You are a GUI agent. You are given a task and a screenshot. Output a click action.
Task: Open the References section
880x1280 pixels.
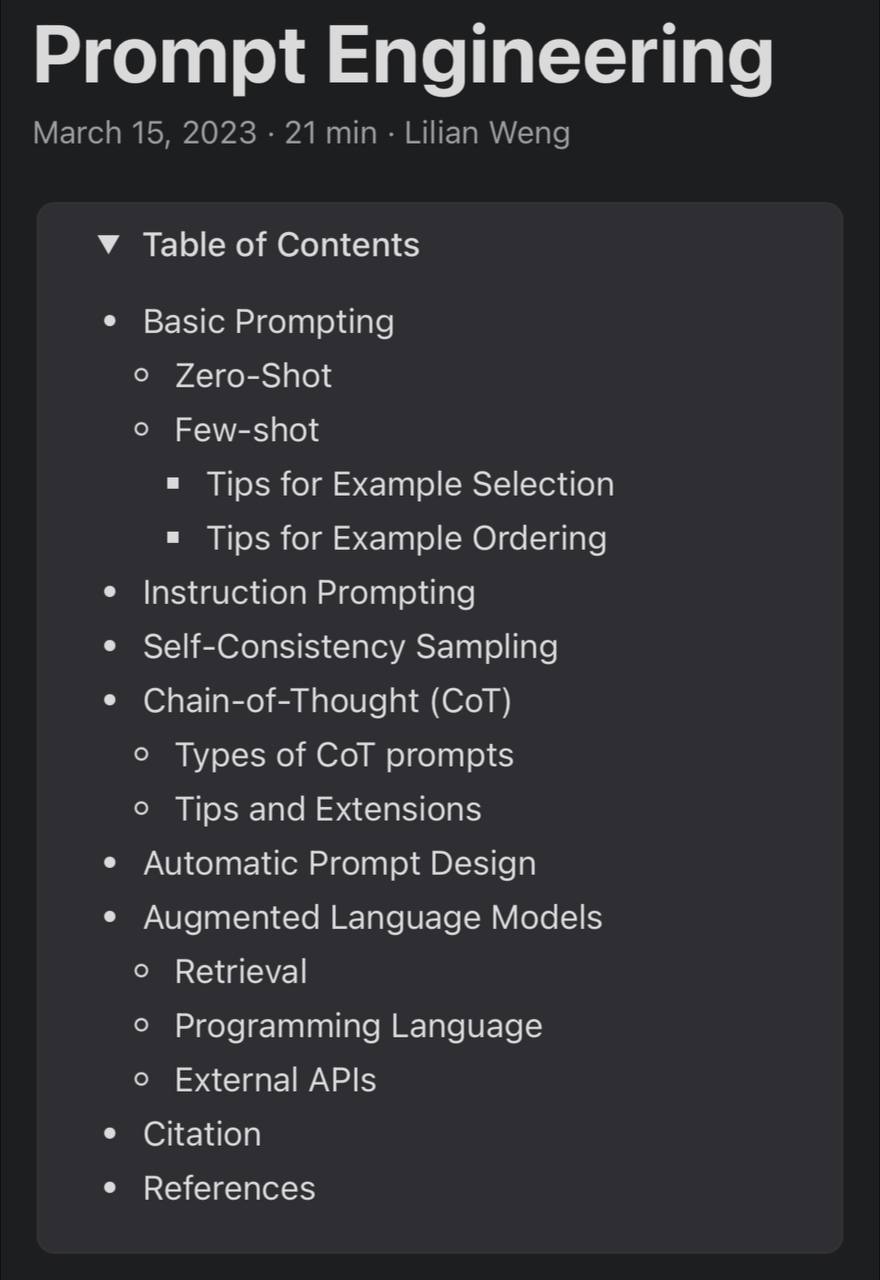click(x=229, y=1188)
